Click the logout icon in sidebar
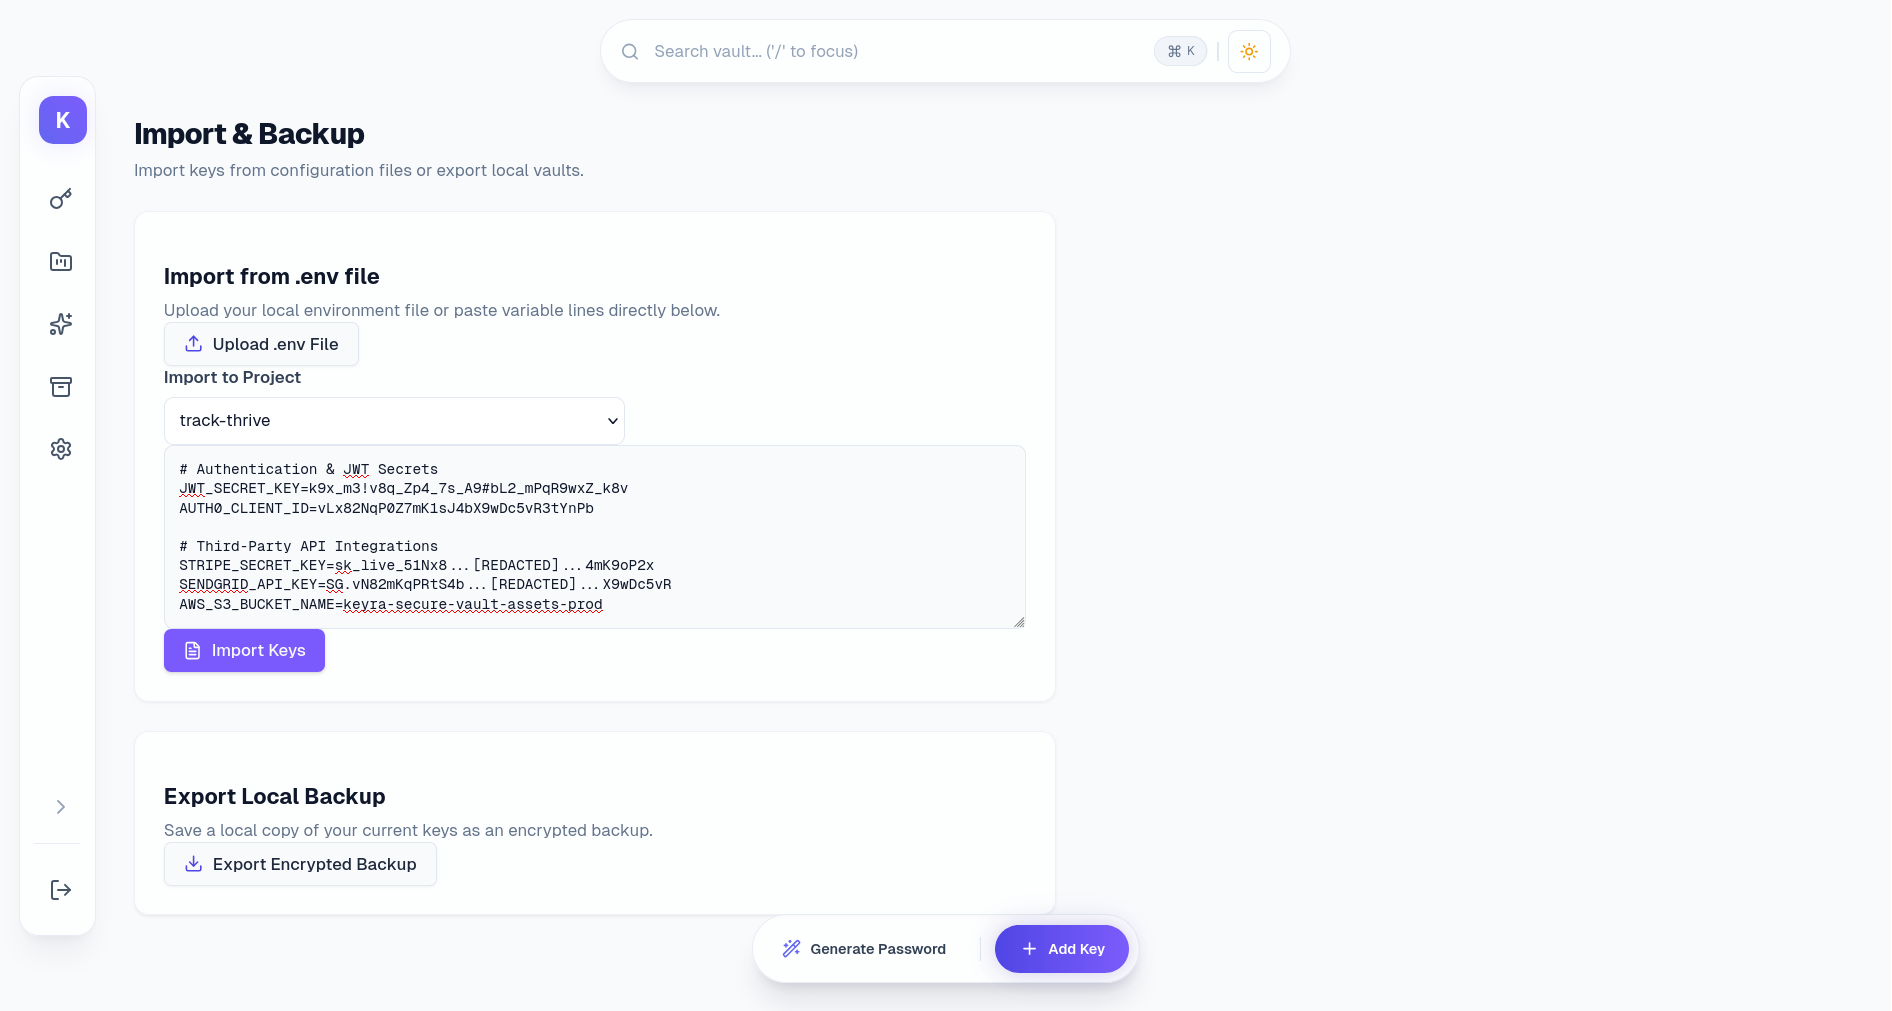The height and width of the screenshot is (1011, 1892). [x=61, y=890]
